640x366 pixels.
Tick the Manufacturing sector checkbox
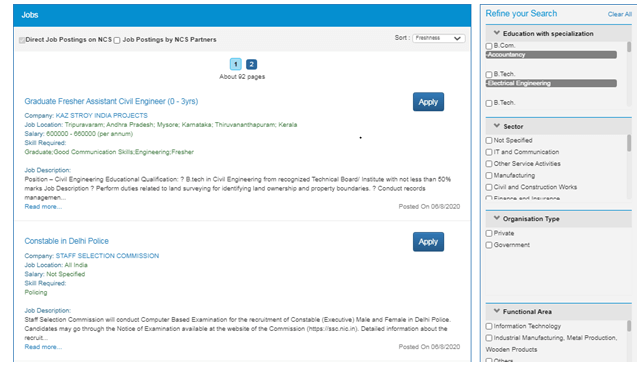click(x=489, y=175)
